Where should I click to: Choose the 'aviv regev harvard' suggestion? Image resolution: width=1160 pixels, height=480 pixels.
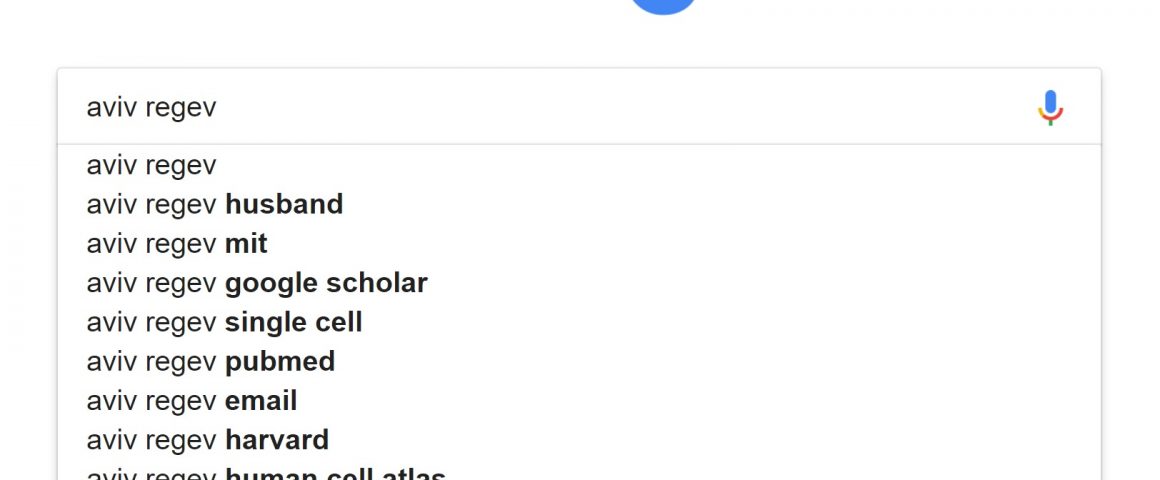579,439
